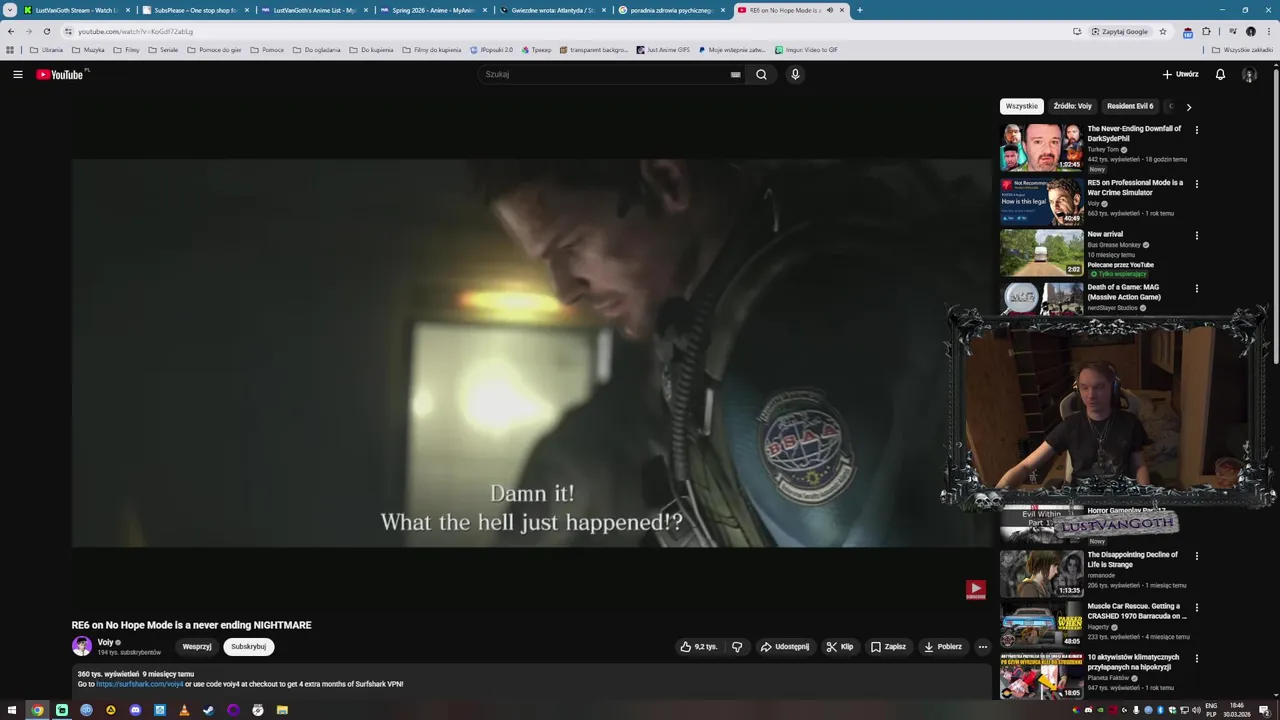The image size is (1280, 720).
Task: Open options for RE5 on Professional Mode video
Action: pos(1196,183)
